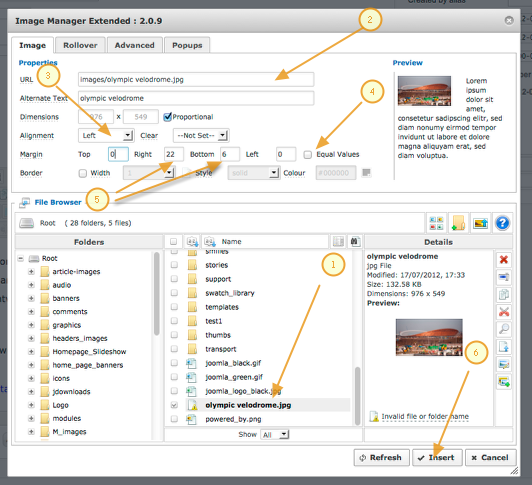532x485 pixels.
Task: Sort files by extension using first sort icon
Action: [x=192, y=242]
